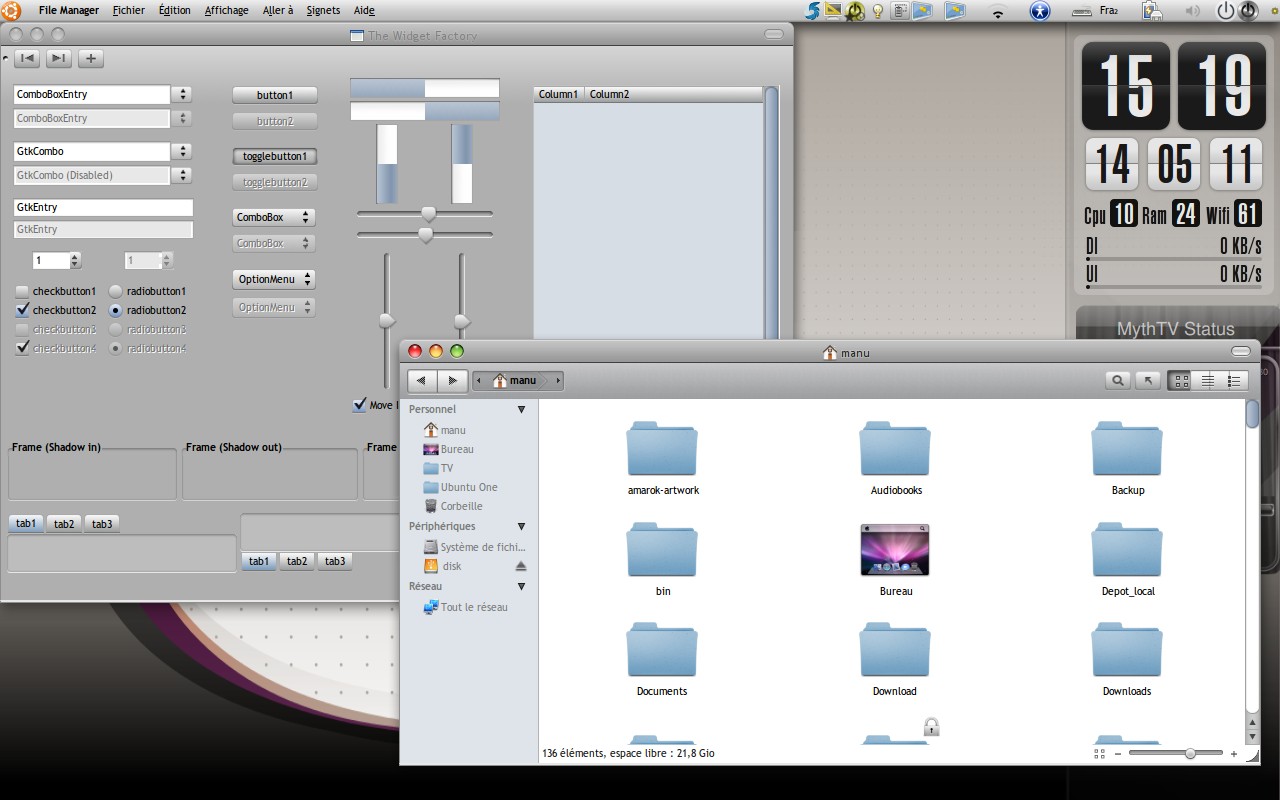Open the enabled ComboBox dropdown
Screen dimensions: 1280x800
pos(274,217)
